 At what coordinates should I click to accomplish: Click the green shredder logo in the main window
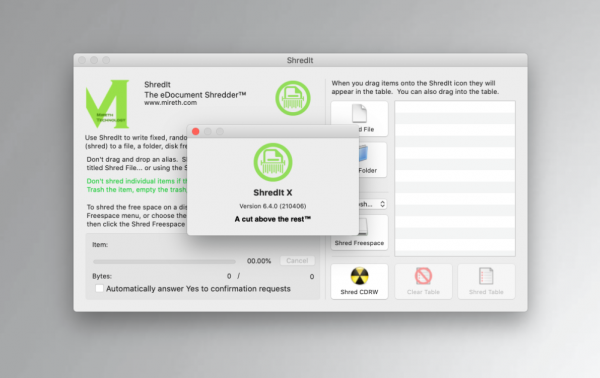293,98
